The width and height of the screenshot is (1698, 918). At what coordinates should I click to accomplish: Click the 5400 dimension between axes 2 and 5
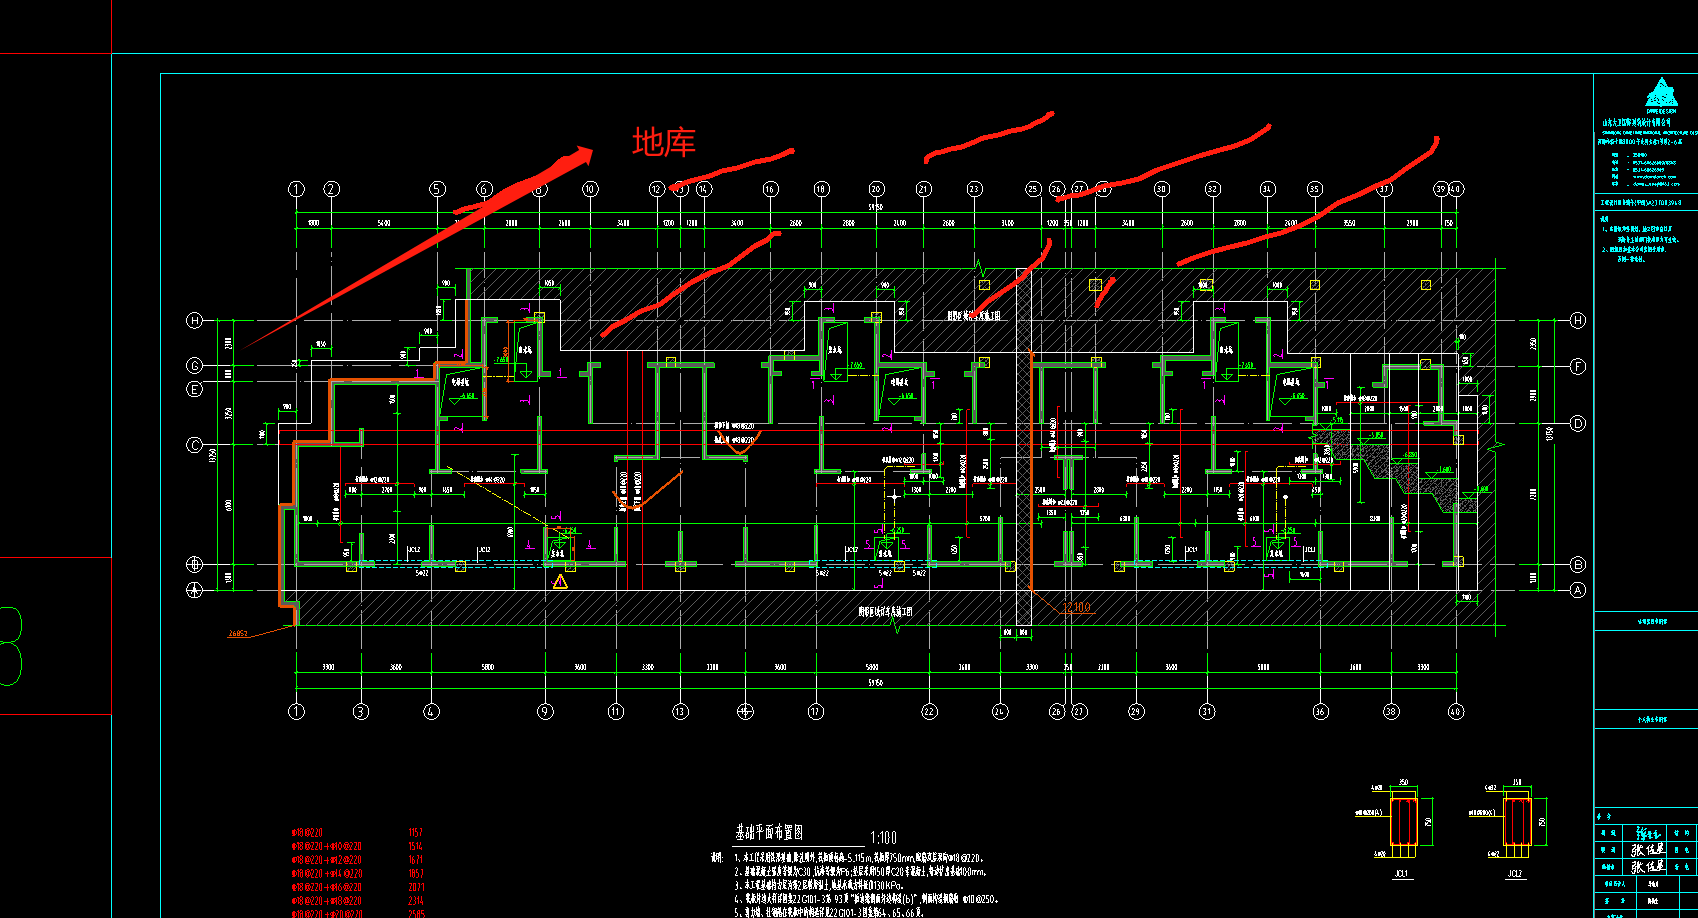pos(384,223)
